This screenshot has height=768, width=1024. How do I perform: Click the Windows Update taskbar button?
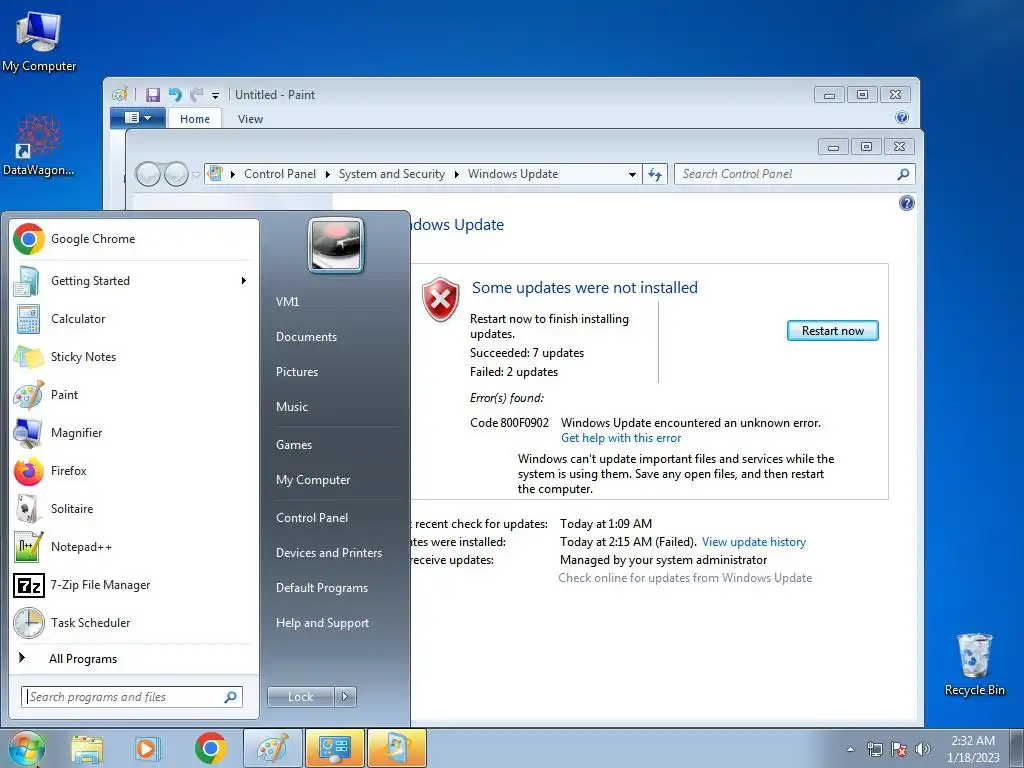point(397,748)
